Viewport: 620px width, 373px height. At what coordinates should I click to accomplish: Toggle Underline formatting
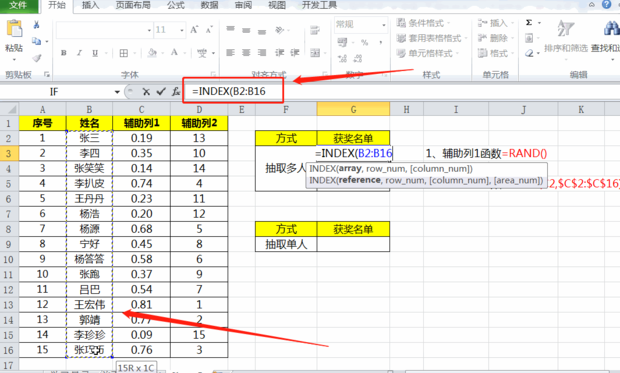[95, 53]
